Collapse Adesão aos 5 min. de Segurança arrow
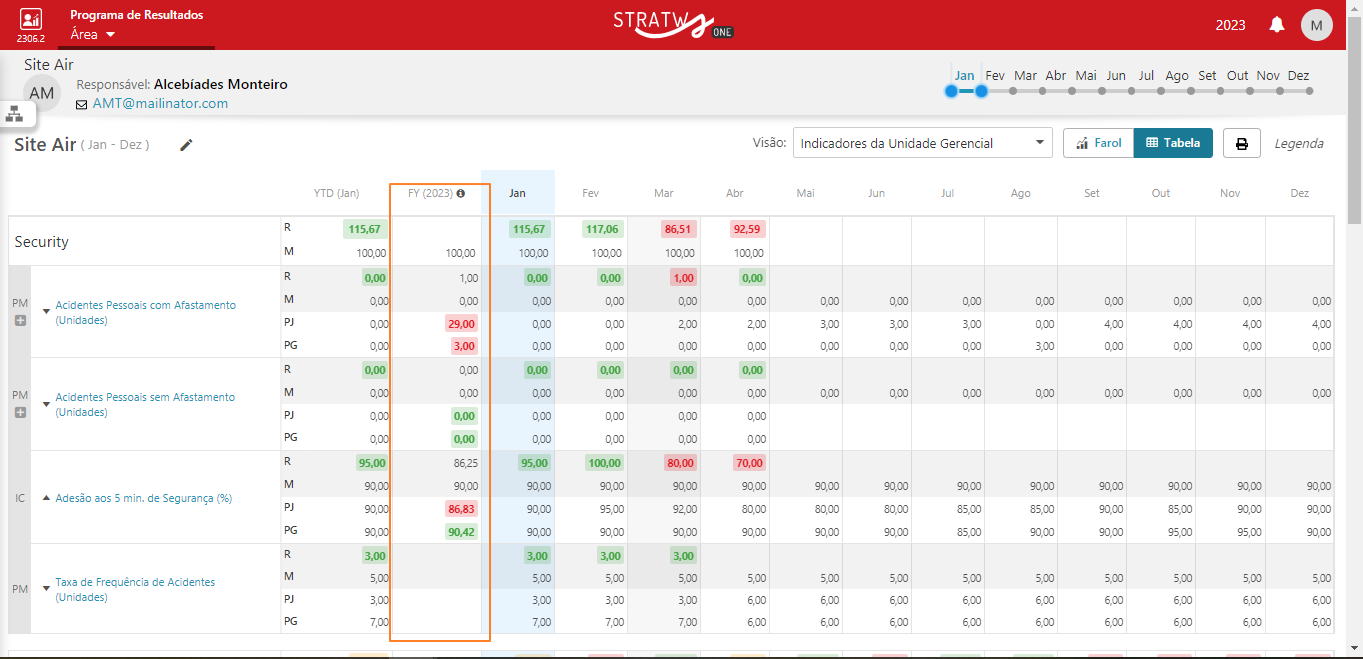 [x=46, y=497]
